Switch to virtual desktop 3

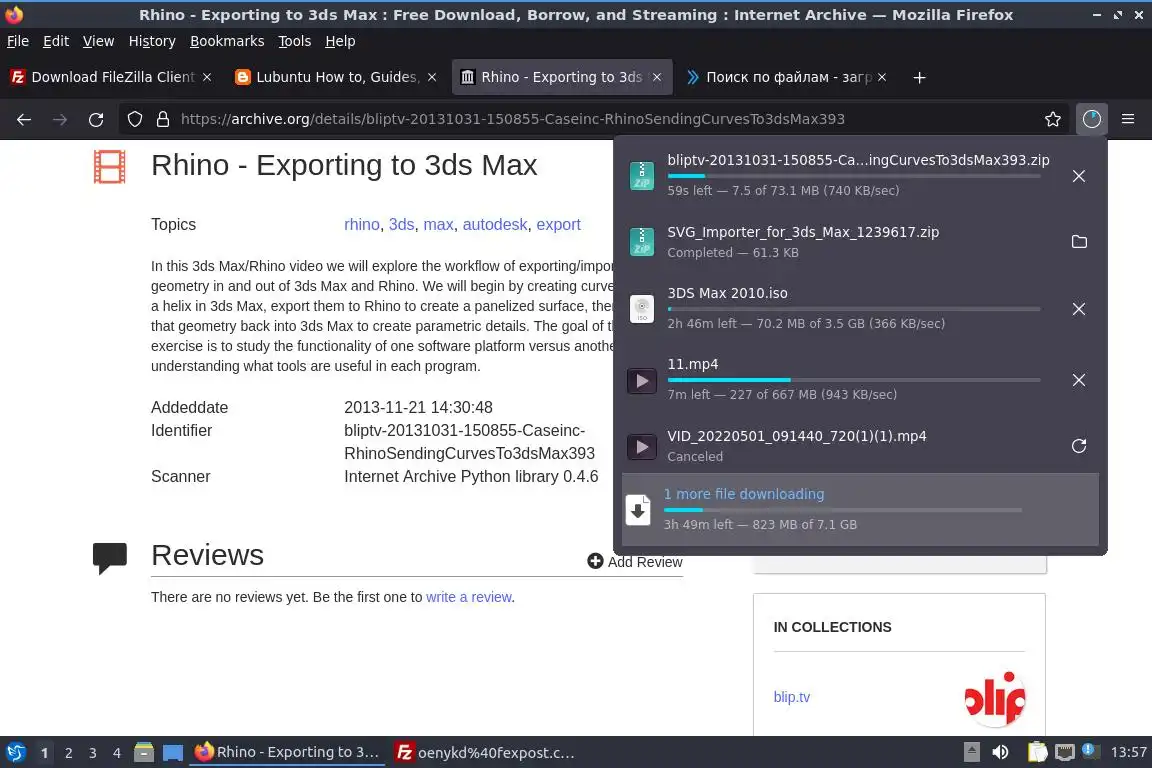tap(93, 753)
